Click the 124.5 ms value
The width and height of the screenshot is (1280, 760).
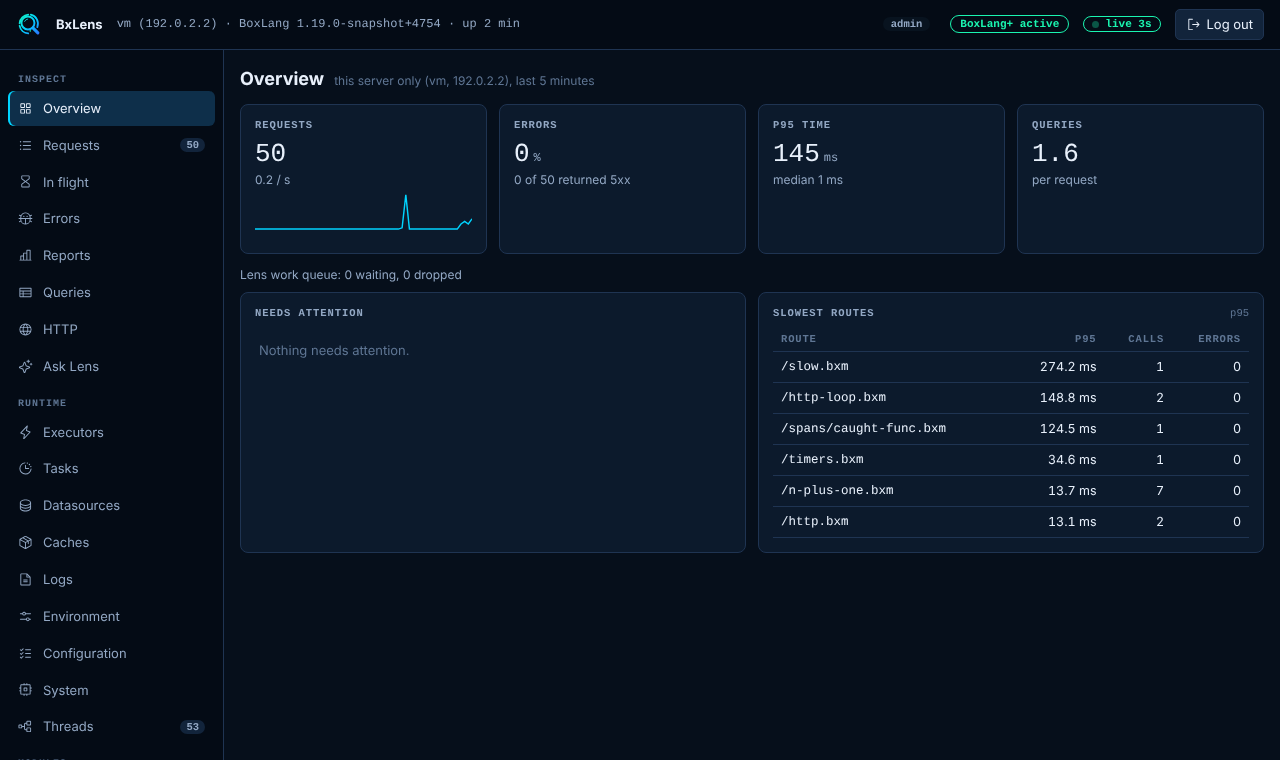[1068, 429]
